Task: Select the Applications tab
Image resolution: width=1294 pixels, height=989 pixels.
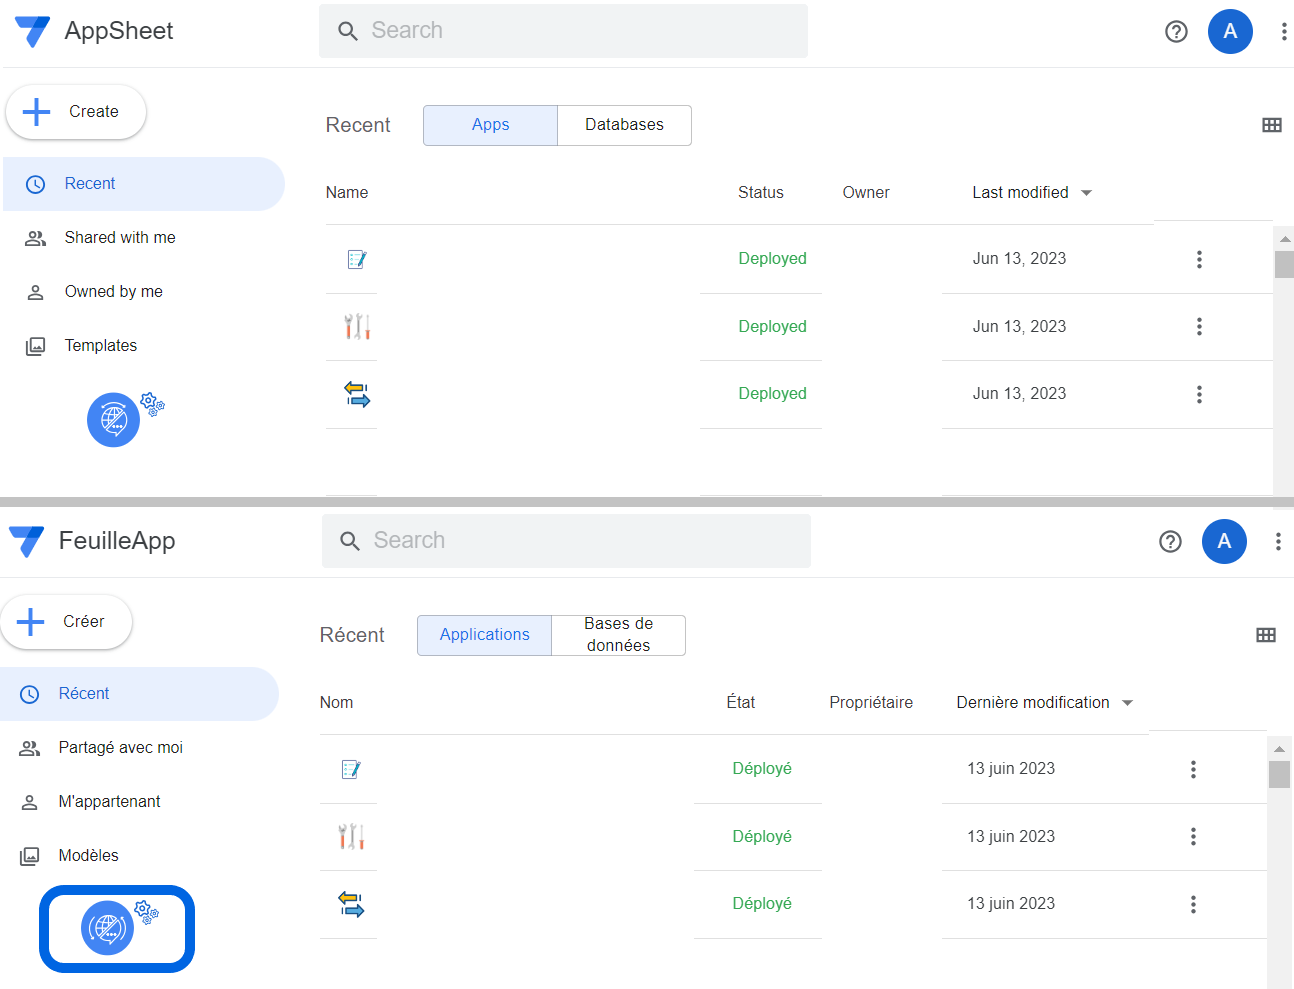Action: (484, 635)
